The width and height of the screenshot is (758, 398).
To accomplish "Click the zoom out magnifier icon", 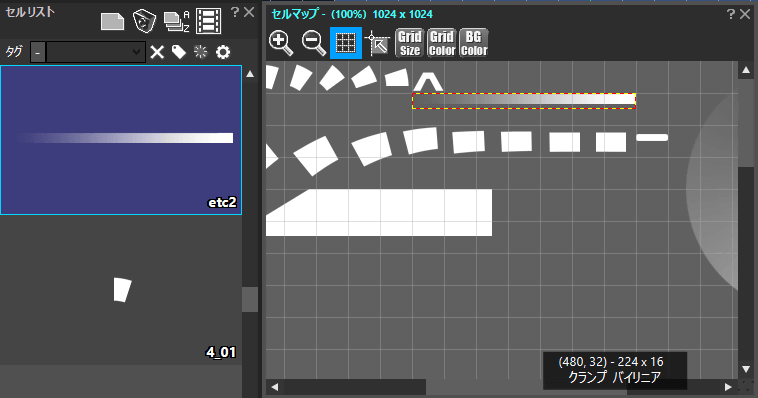I will click(x=313, y=43).
